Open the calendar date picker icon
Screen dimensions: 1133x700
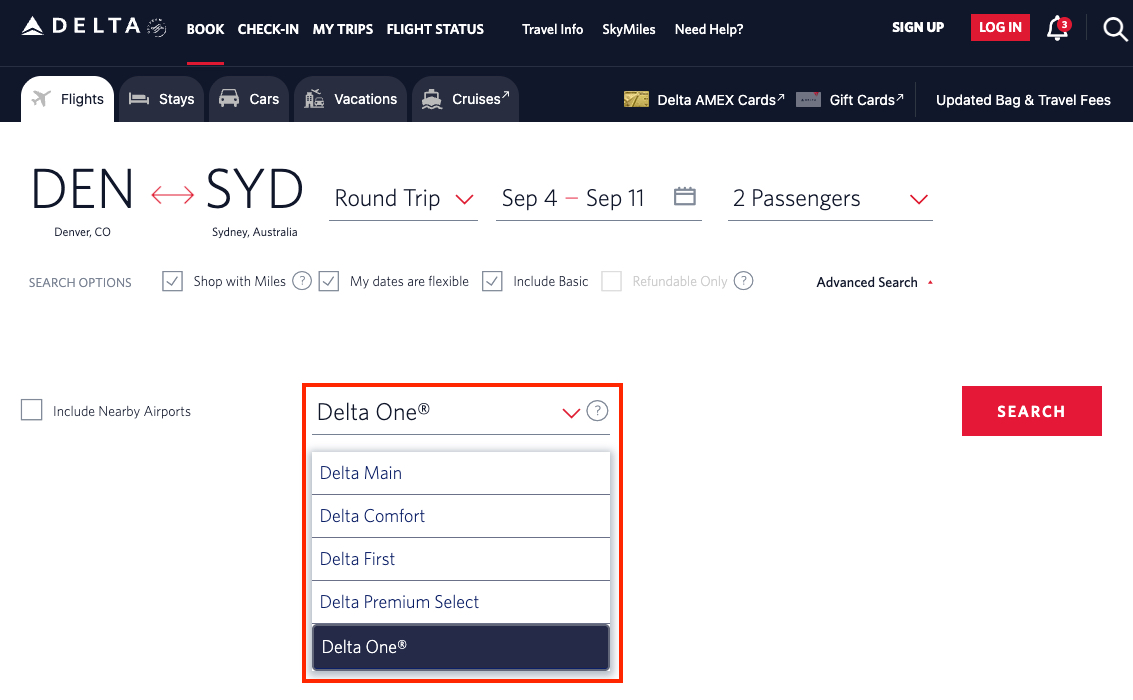click(x=684, y=197)
